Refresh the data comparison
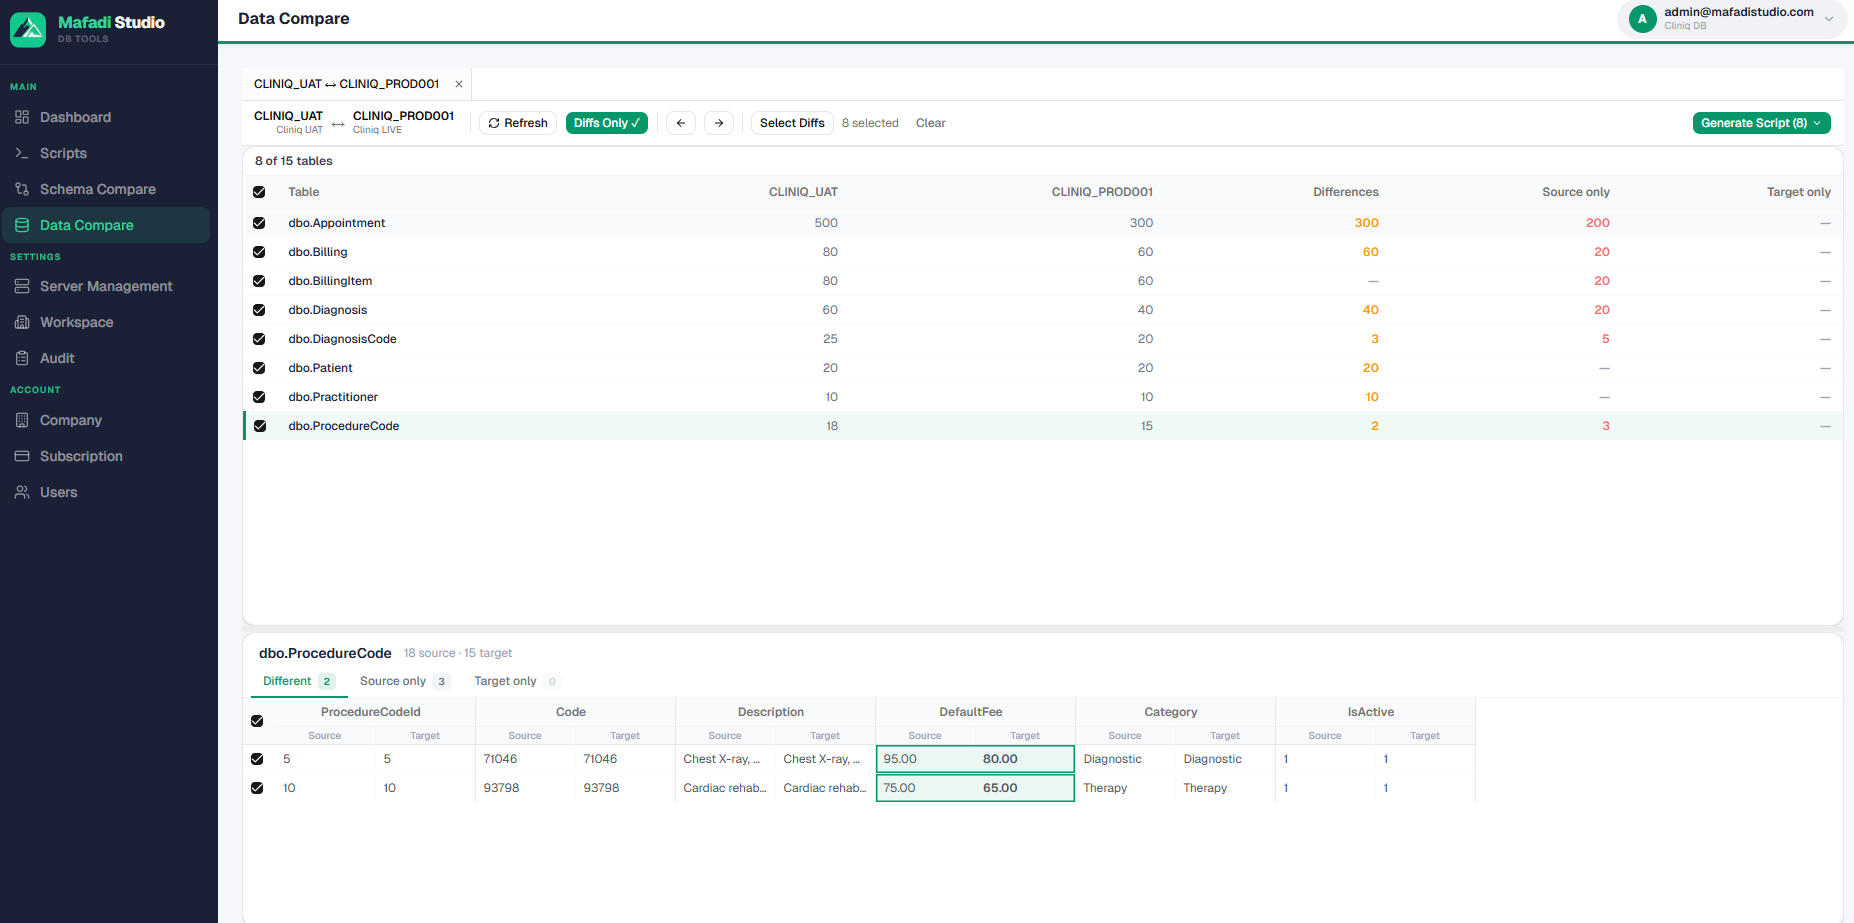Image resolution: width=1854 pixels, height=923 pixels. pos(518,123)
